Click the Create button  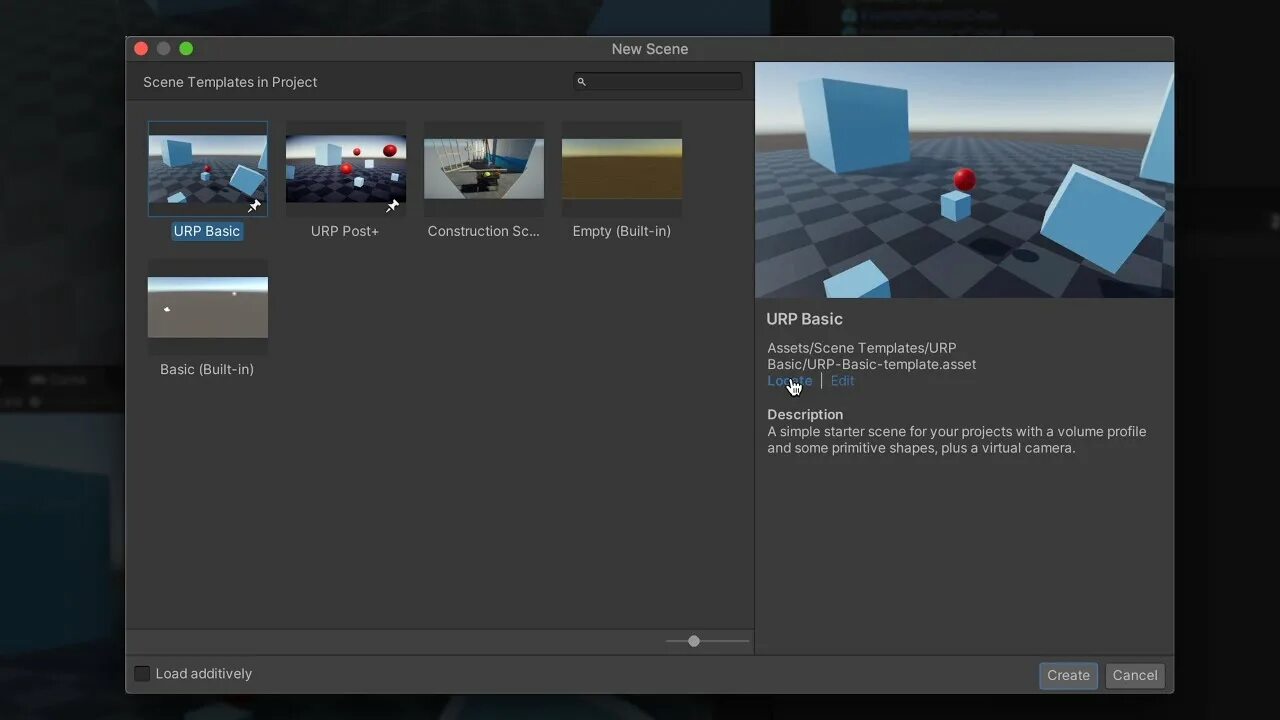[1068, 675]
